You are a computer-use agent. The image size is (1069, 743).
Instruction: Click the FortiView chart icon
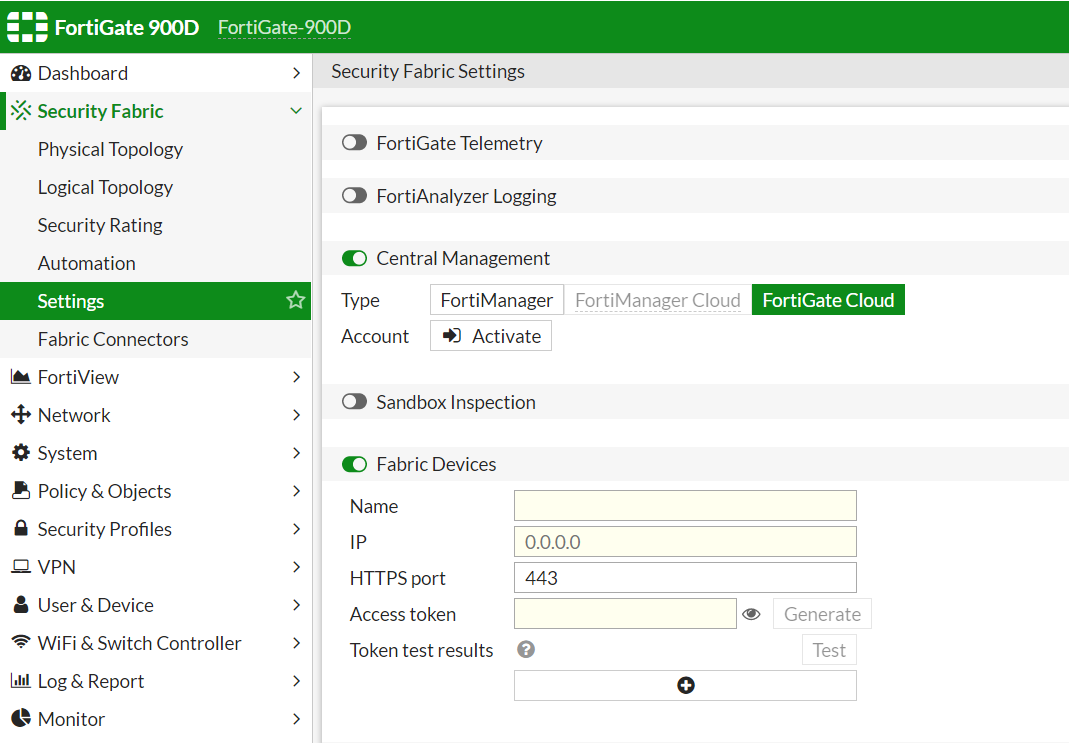20,377
